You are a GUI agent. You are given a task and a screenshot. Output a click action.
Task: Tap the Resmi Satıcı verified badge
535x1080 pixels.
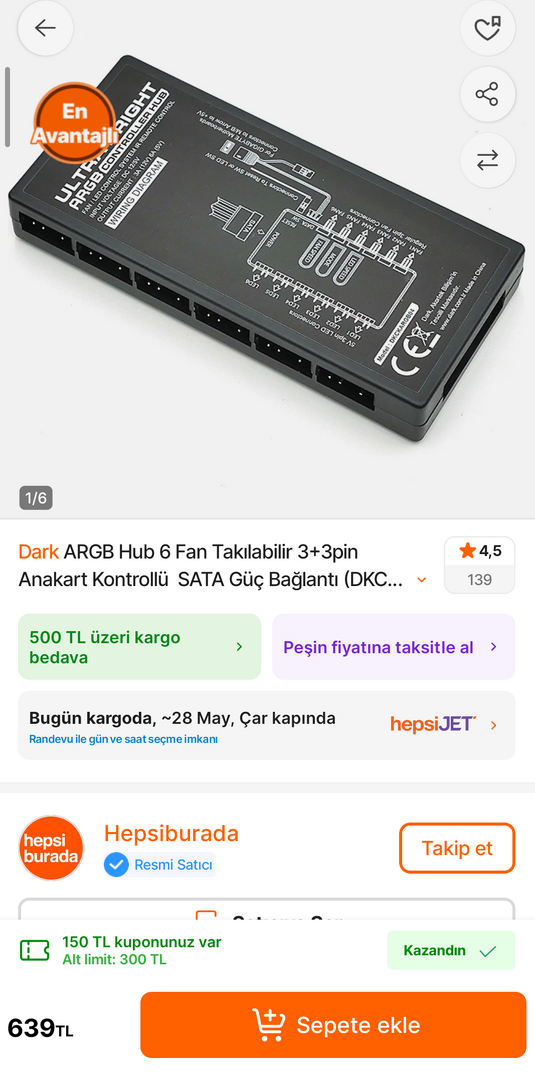point(159,865)
